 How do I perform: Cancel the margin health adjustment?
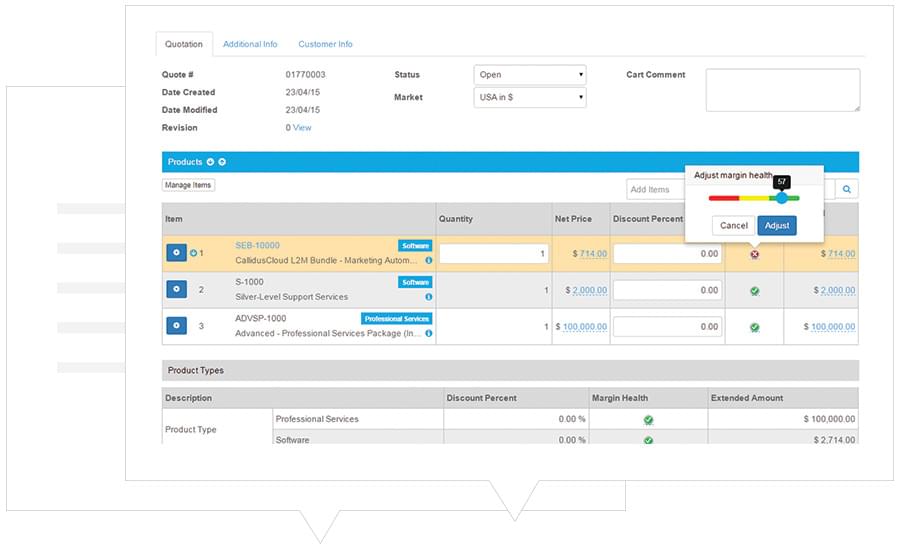734,226
